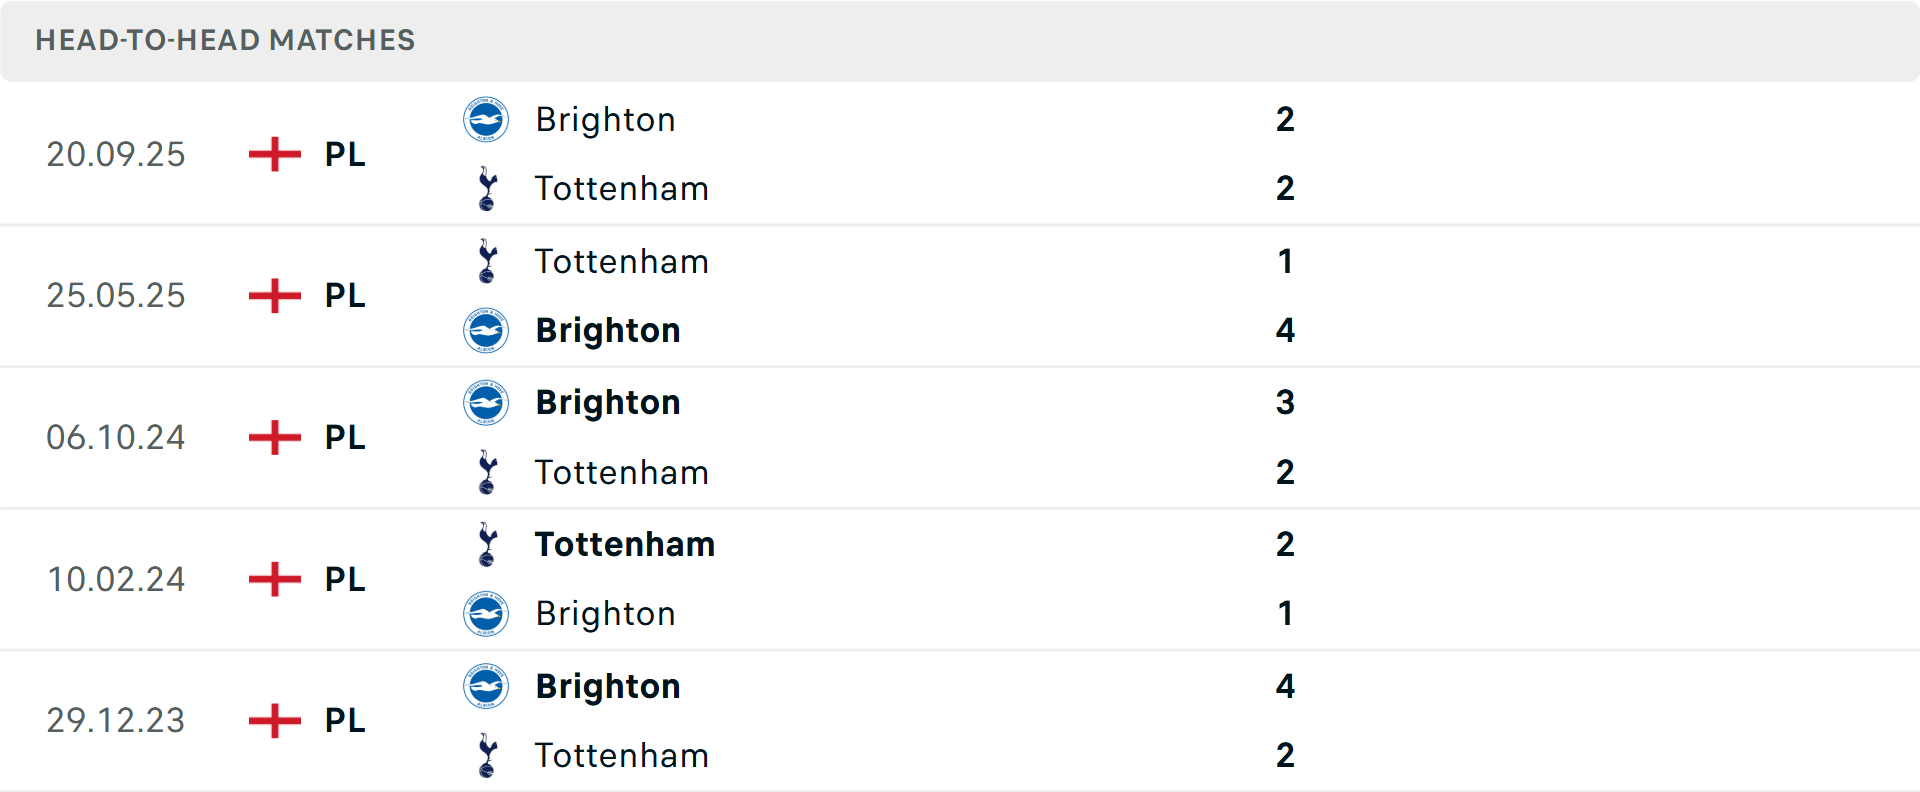Select Brighton crest in the 10.02.24 match
Viewport: 1920px width, 792px height.
486,614
